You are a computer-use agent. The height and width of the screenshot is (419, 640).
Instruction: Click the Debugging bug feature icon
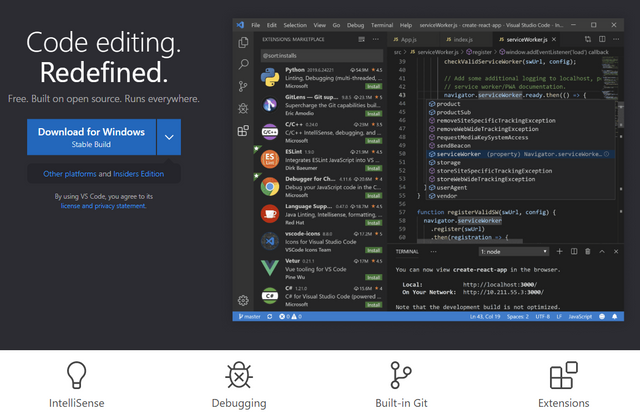(x=239, y=375)
